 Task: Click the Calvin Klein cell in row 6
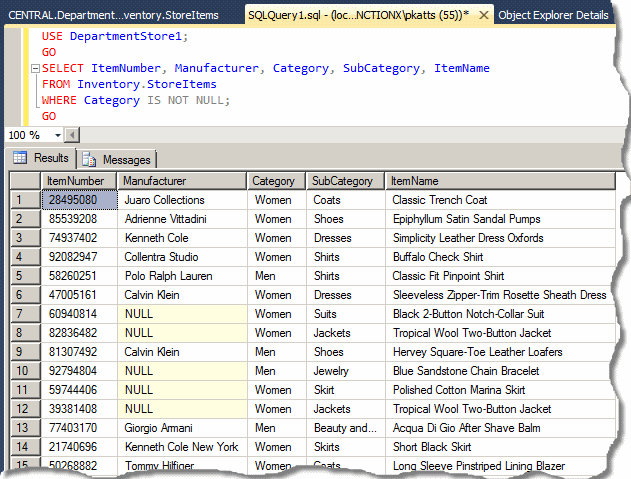(x=182, y=295)
